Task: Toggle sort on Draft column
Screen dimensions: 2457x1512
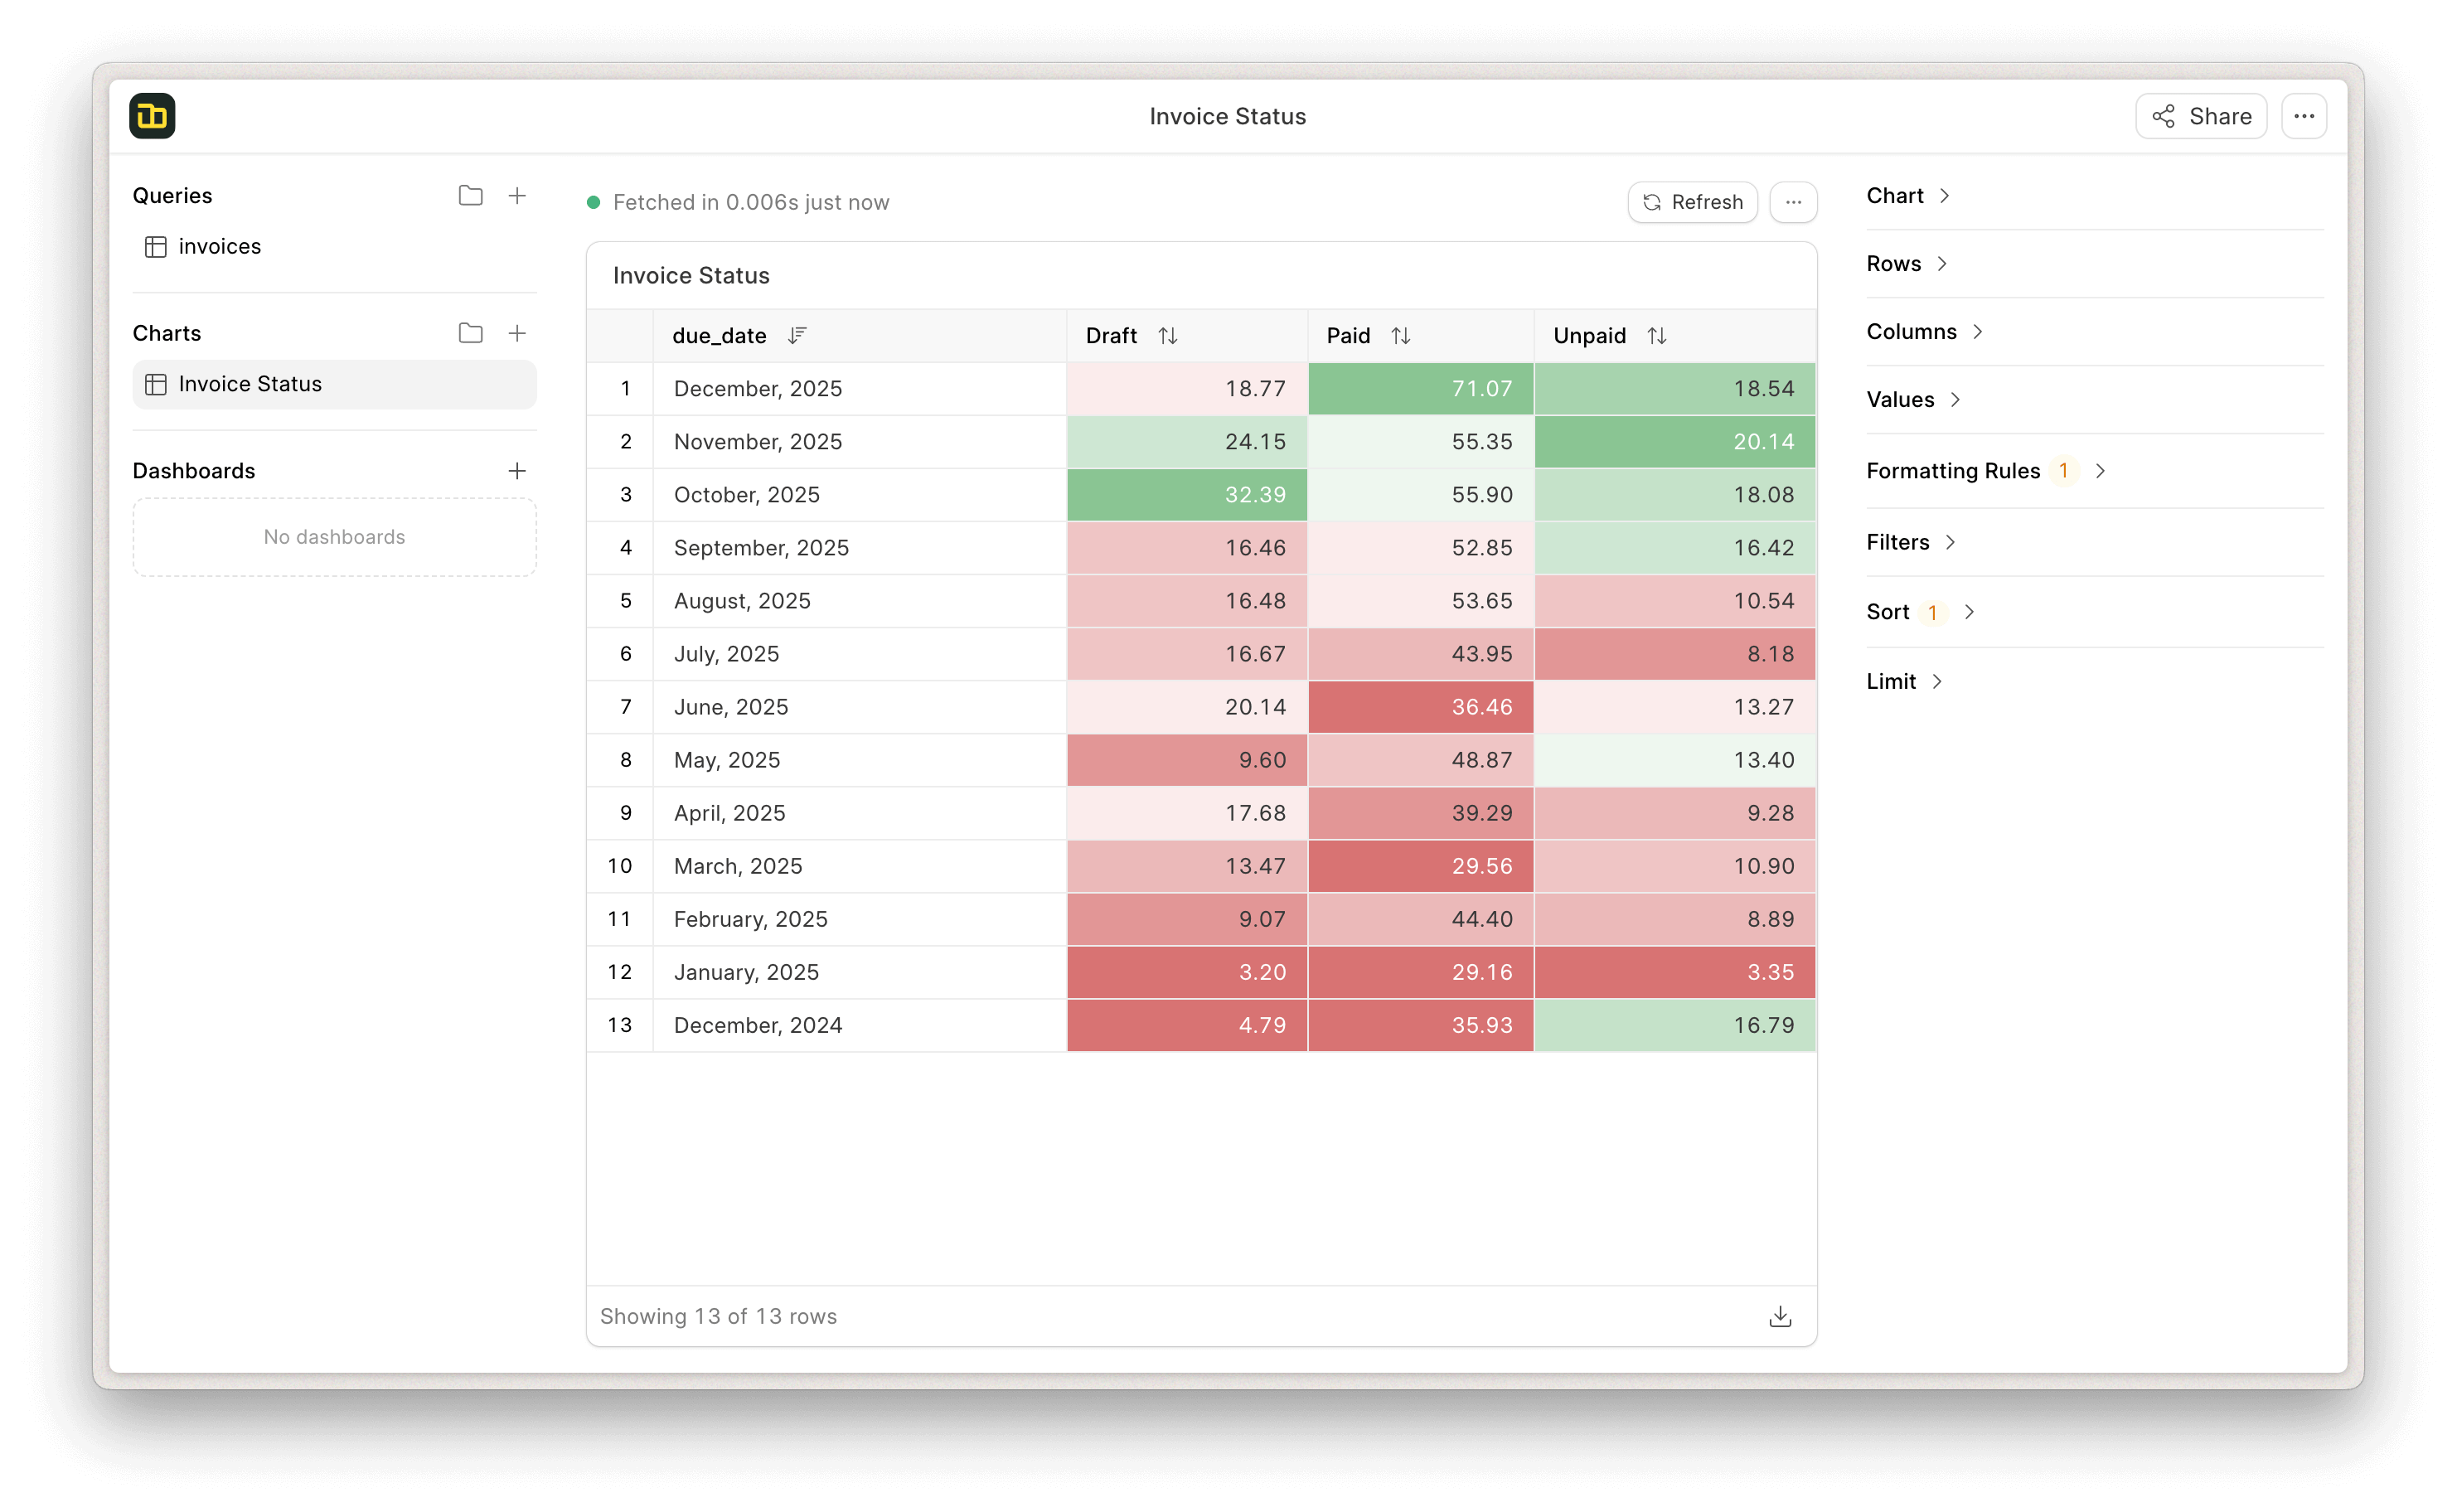Action: click(1168, 336)
